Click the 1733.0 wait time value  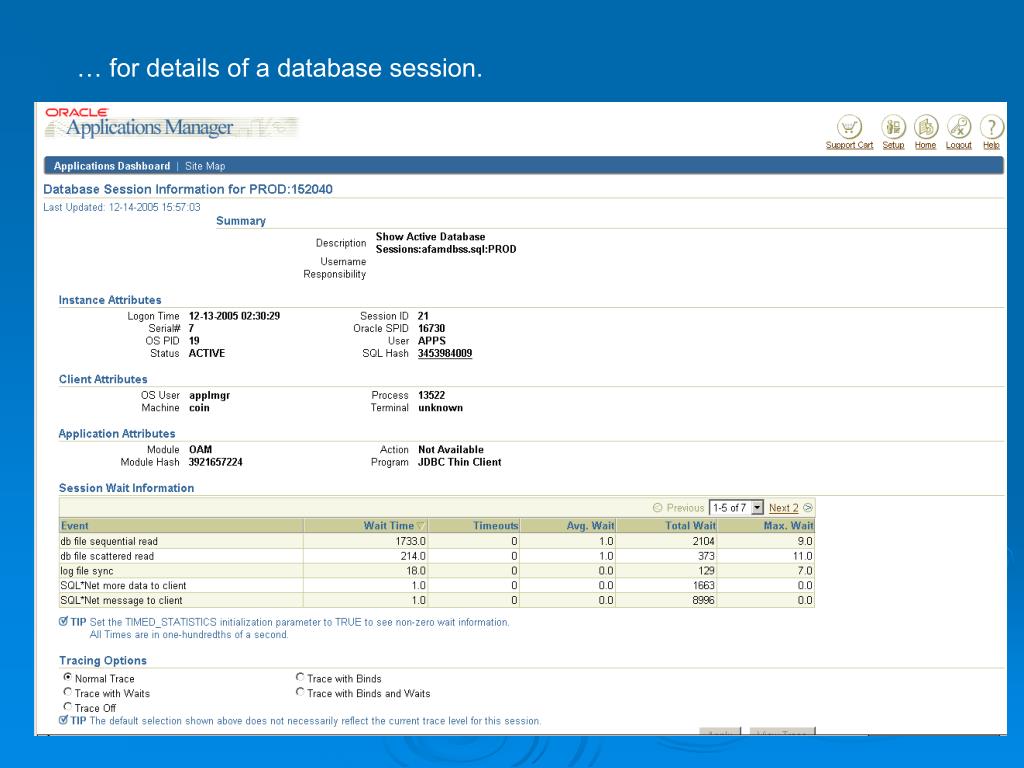tap(410, 541)
